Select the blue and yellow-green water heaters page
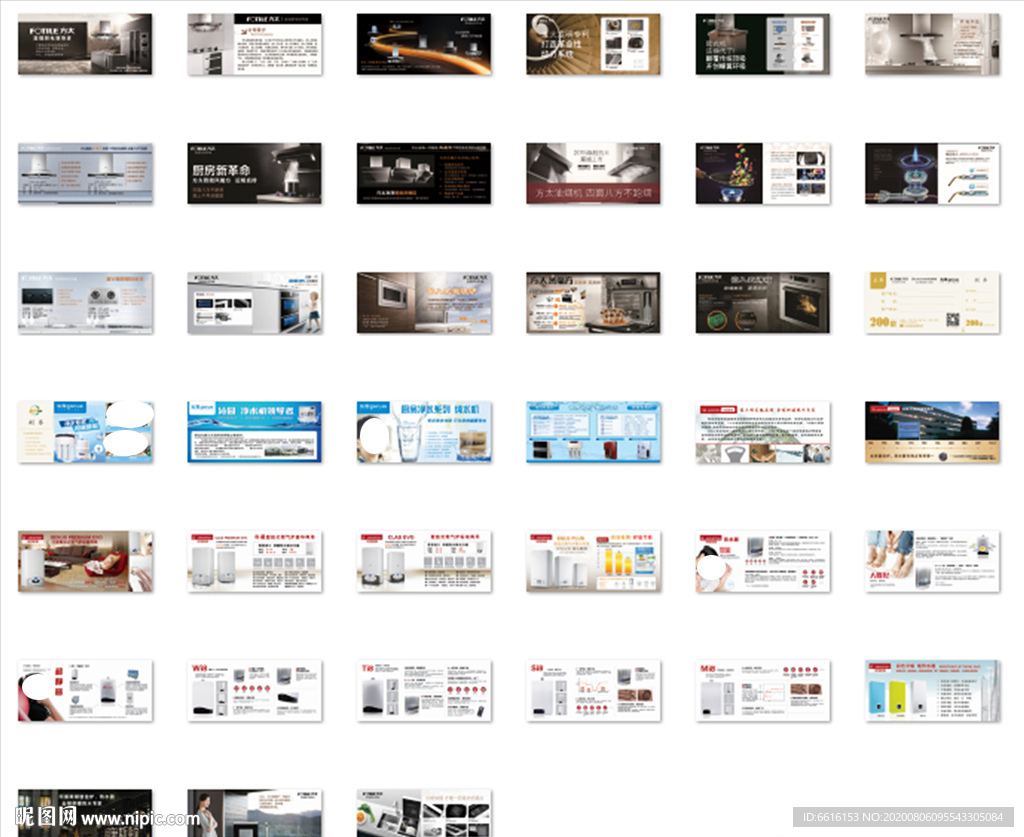 [x=932, y=691]
